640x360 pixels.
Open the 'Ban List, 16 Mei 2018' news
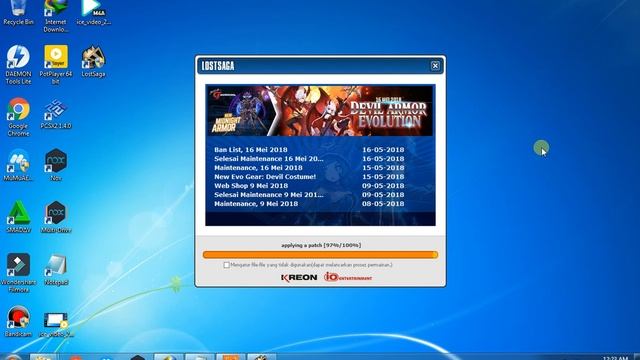251,150
